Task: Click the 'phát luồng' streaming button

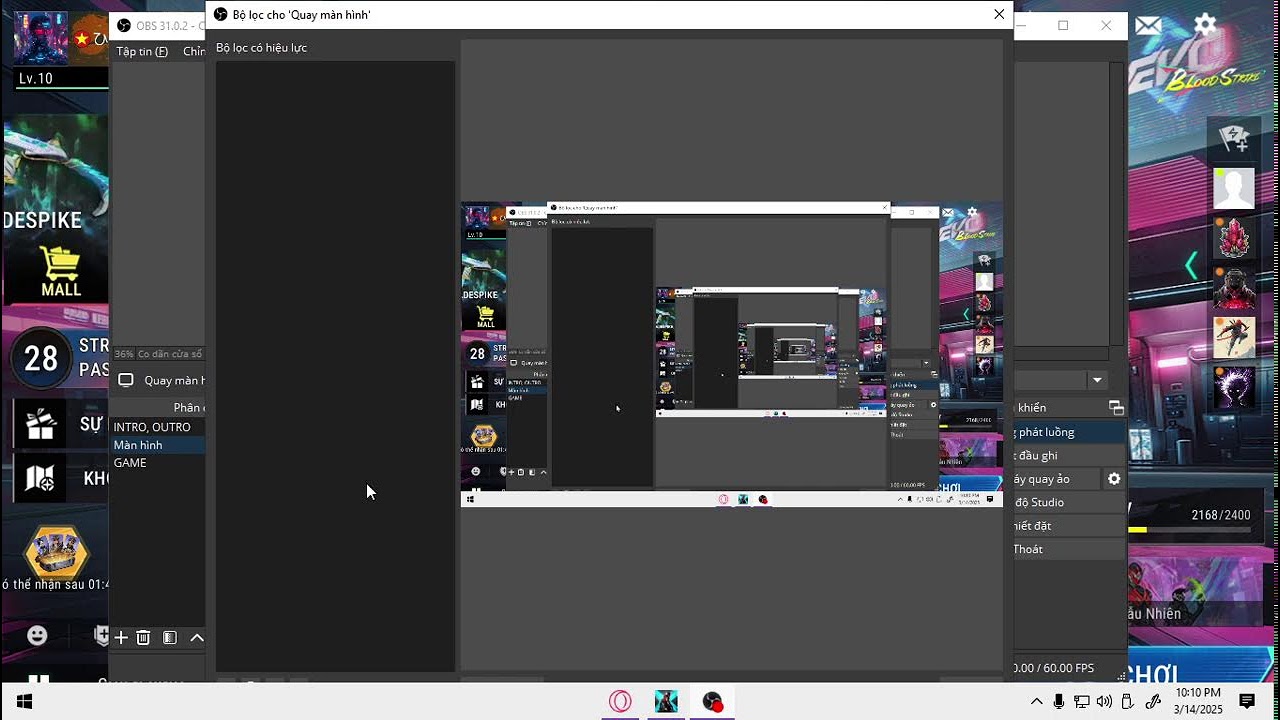Action: coord(1070,432)
